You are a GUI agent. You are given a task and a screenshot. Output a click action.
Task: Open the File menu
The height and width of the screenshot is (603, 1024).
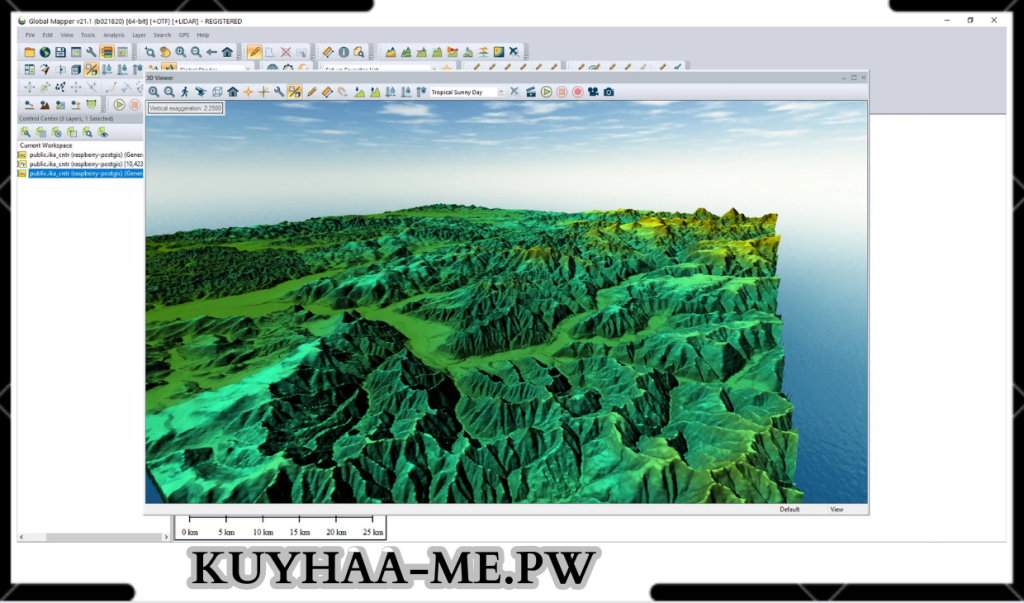pos(30,35)
